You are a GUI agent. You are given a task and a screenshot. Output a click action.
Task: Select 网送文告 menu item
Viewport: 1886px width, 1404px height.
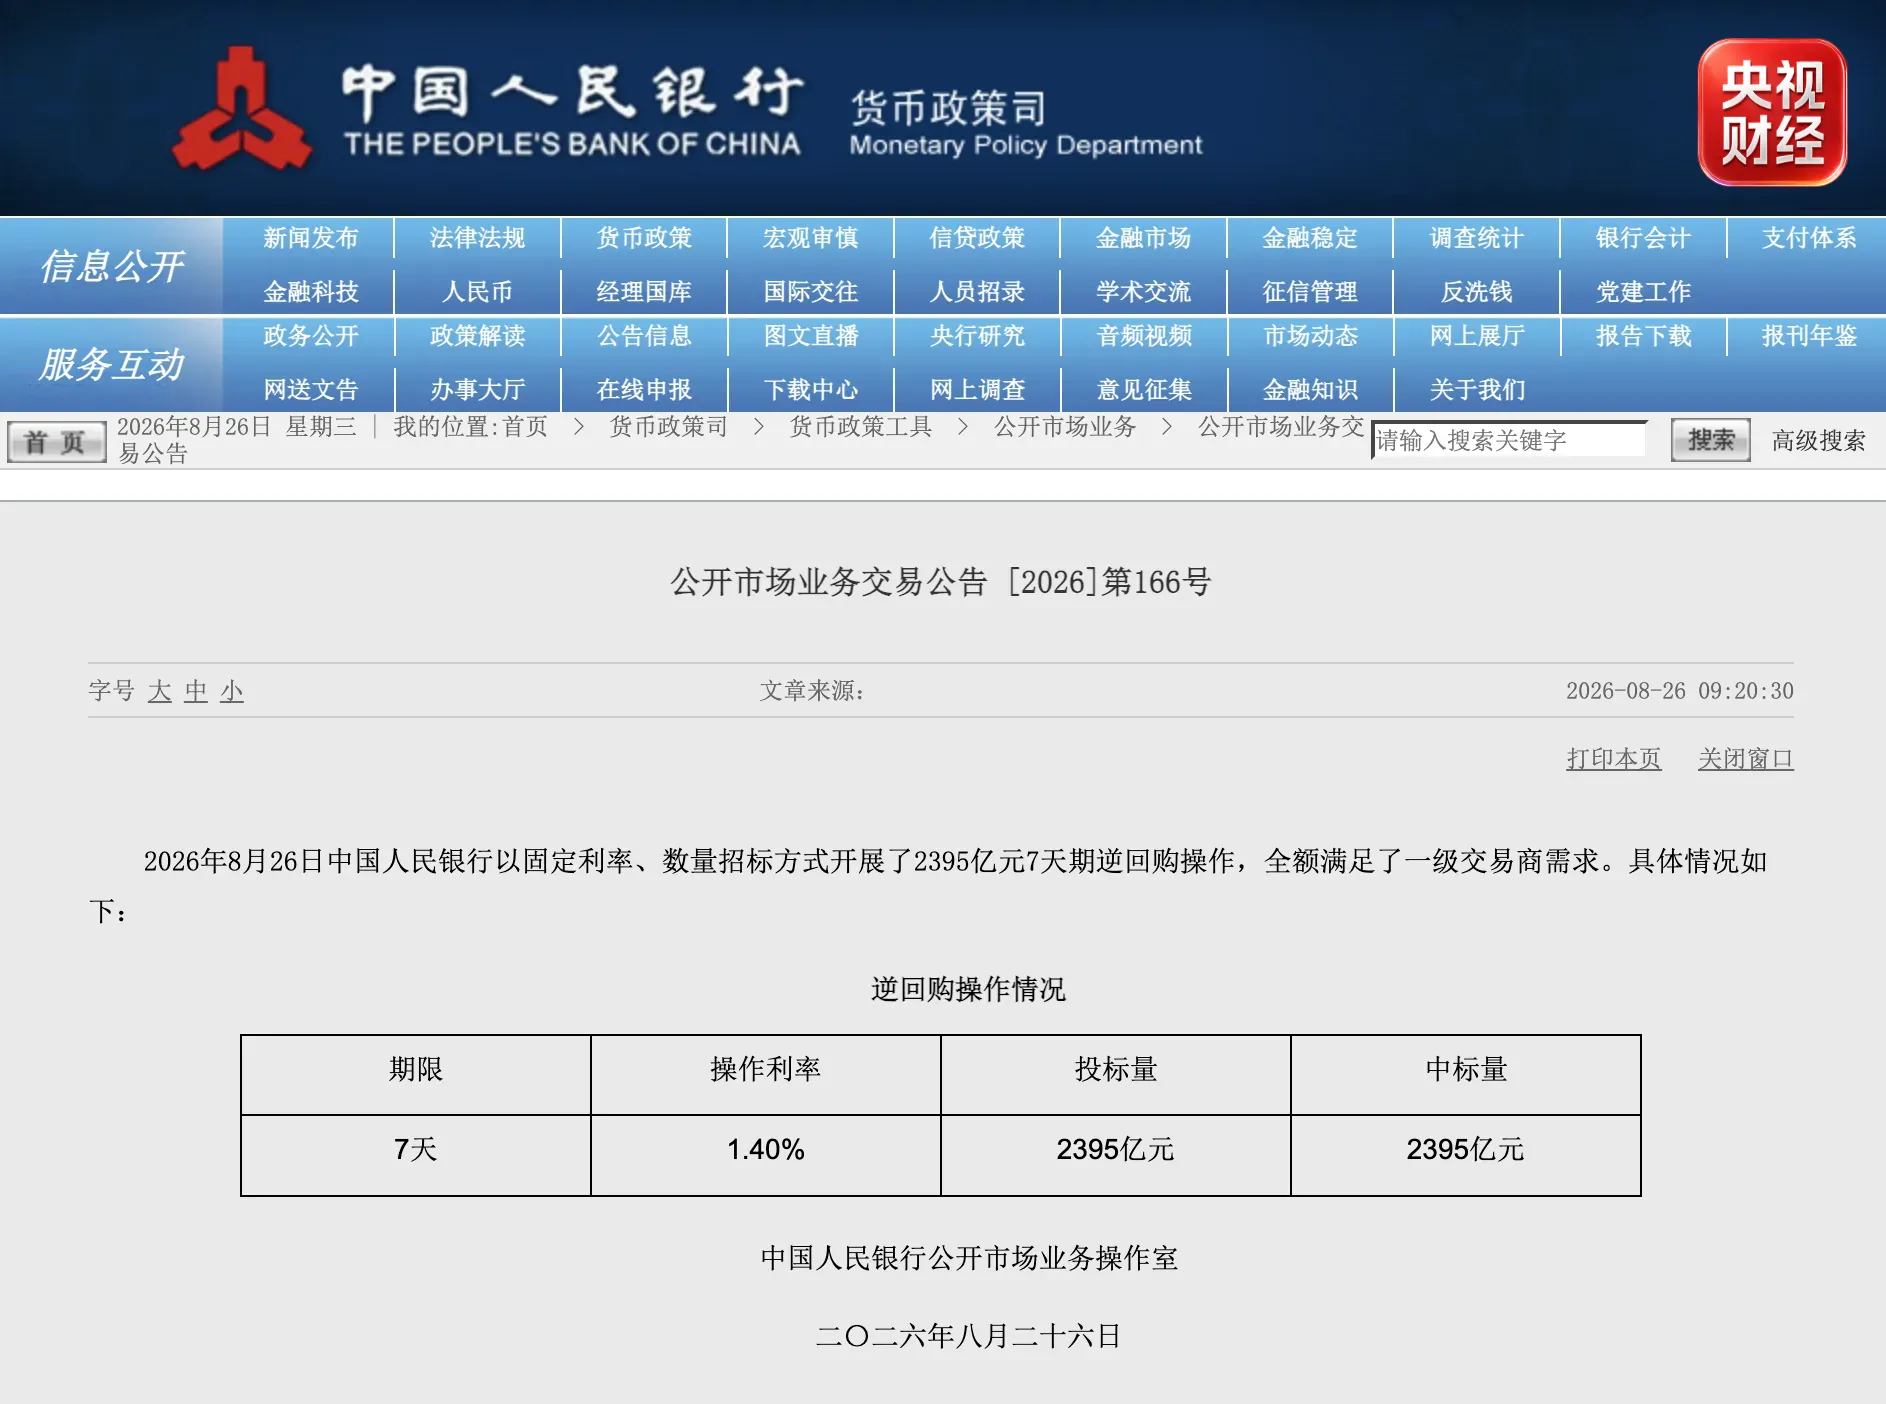coord(311,390)
